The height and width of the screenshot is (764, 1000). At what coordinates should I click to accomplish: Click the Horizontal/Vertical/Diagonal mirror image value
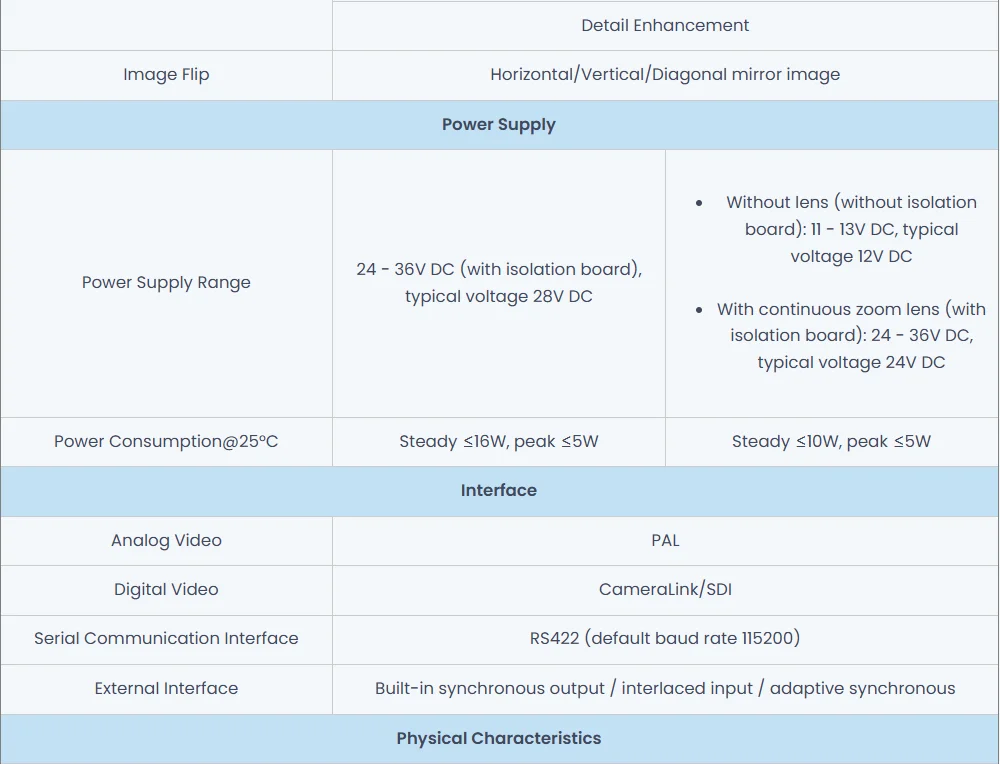[x=665, y=75]
